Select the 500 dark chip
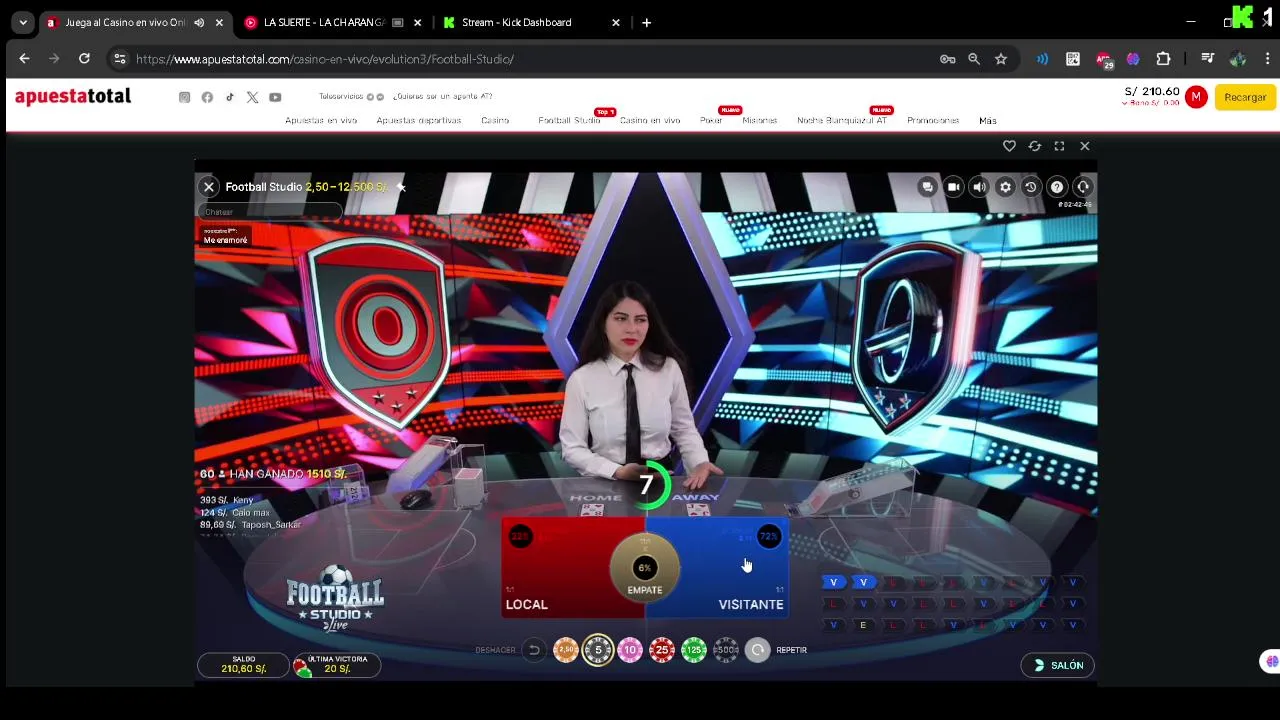 (x=726, y=650)
